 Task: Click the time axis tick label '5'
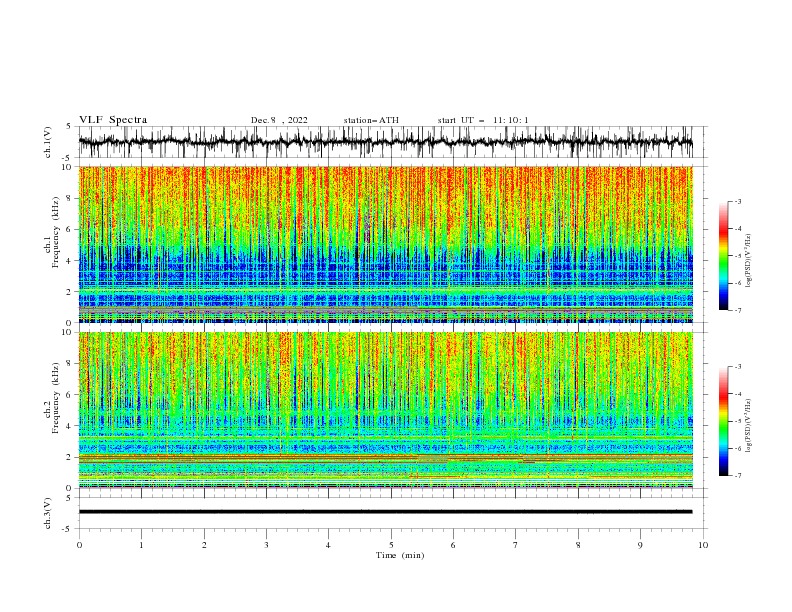(391, 545)
